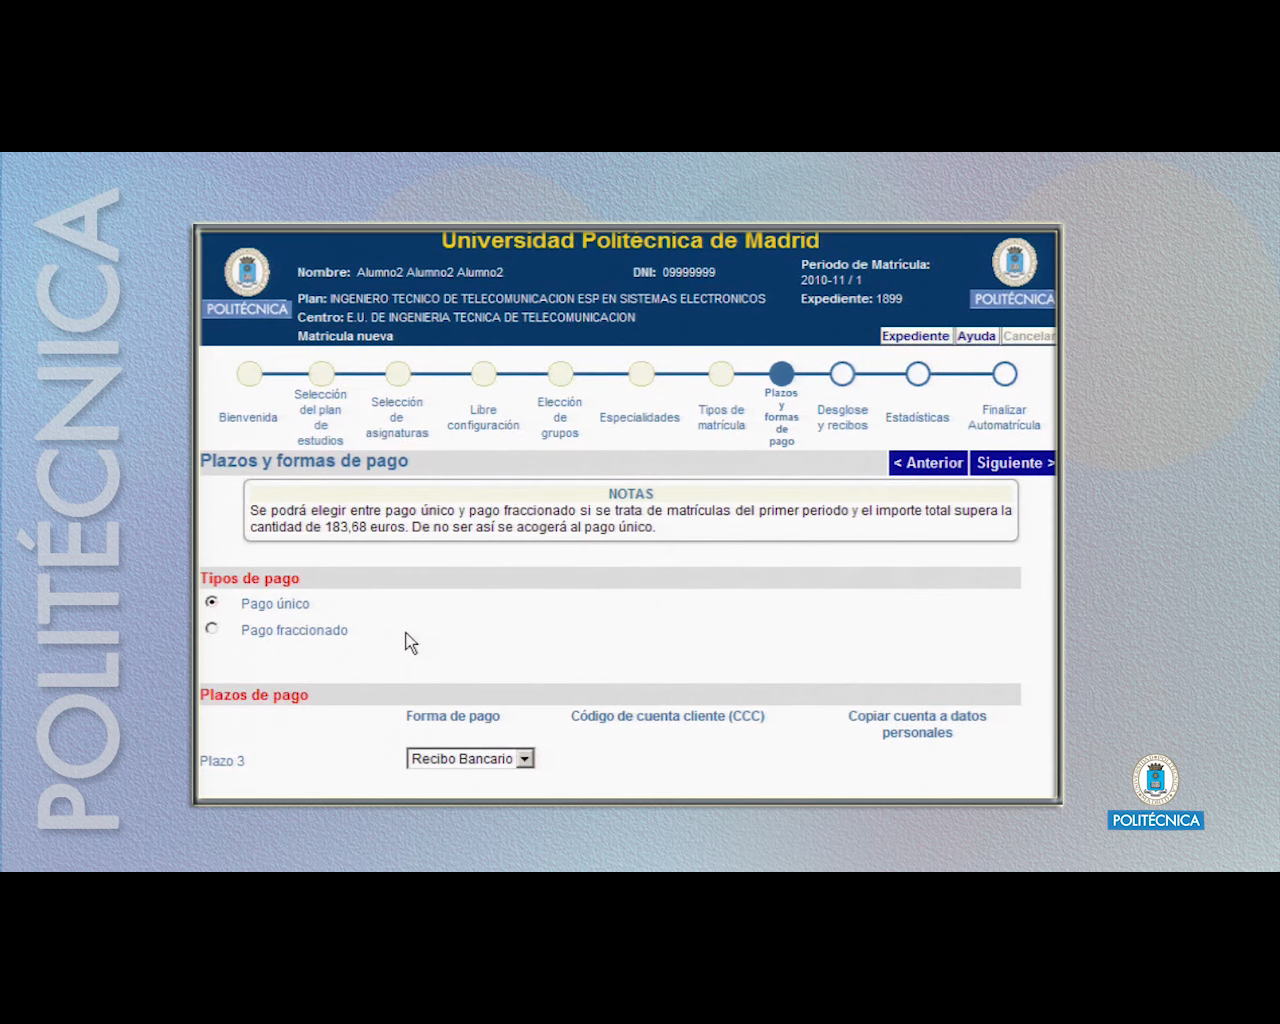Click the Politécnica crest in the video's bottom-right corner
Viewport: 1280px width, 1024px height.
(x=1156, y=792)
